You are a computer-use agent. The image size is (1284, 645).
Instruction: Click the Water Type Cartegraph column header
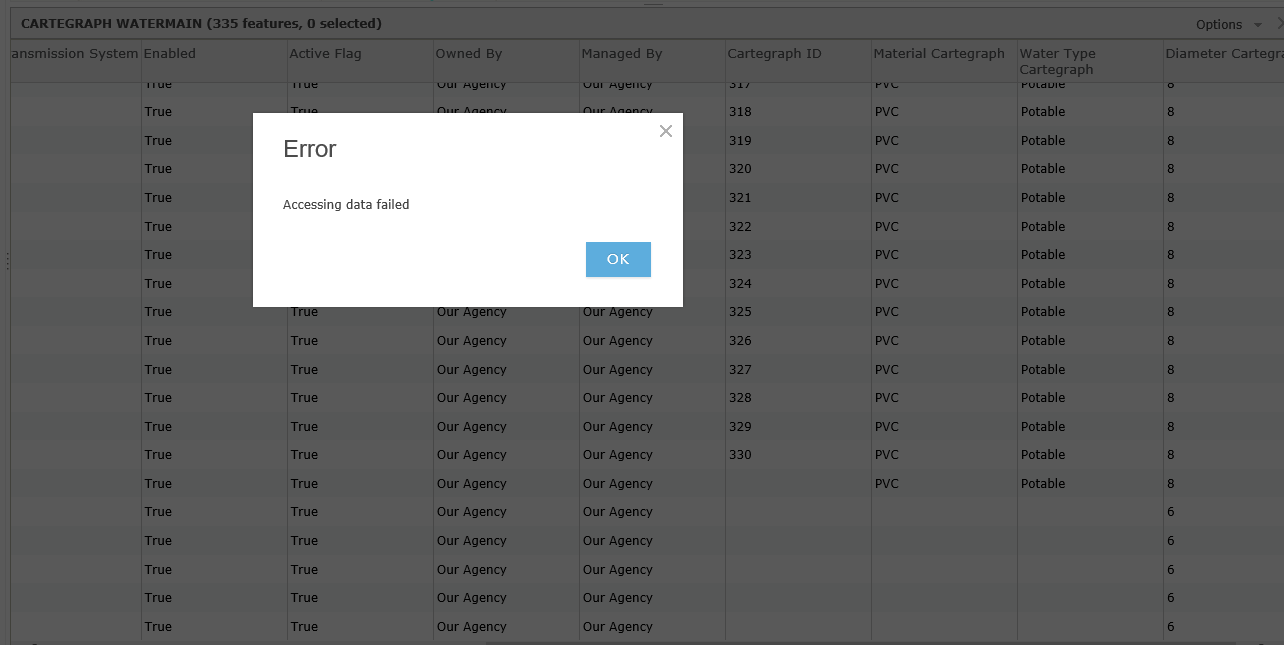pos(1057,61)
